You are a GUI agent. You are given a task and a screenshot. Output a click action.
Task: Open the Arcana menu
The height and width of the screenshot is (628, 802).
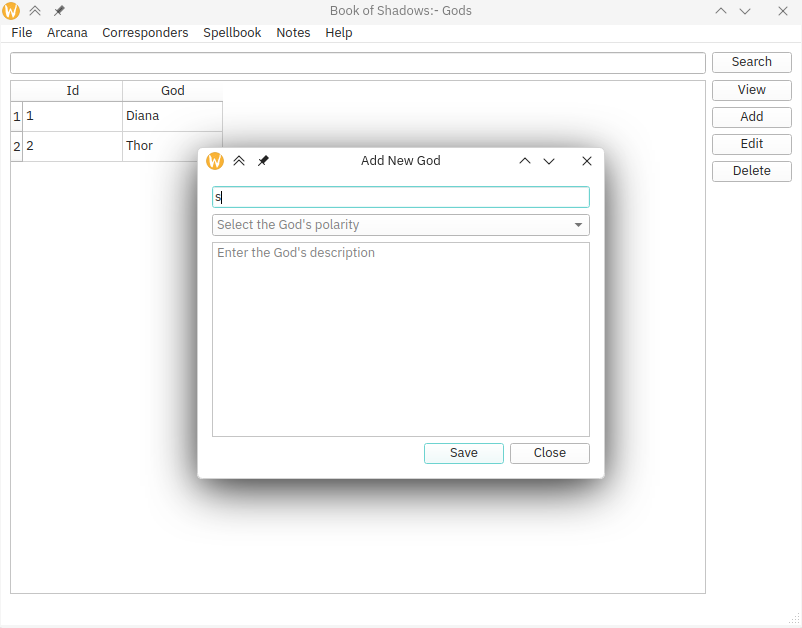click(x=67, y=33)
